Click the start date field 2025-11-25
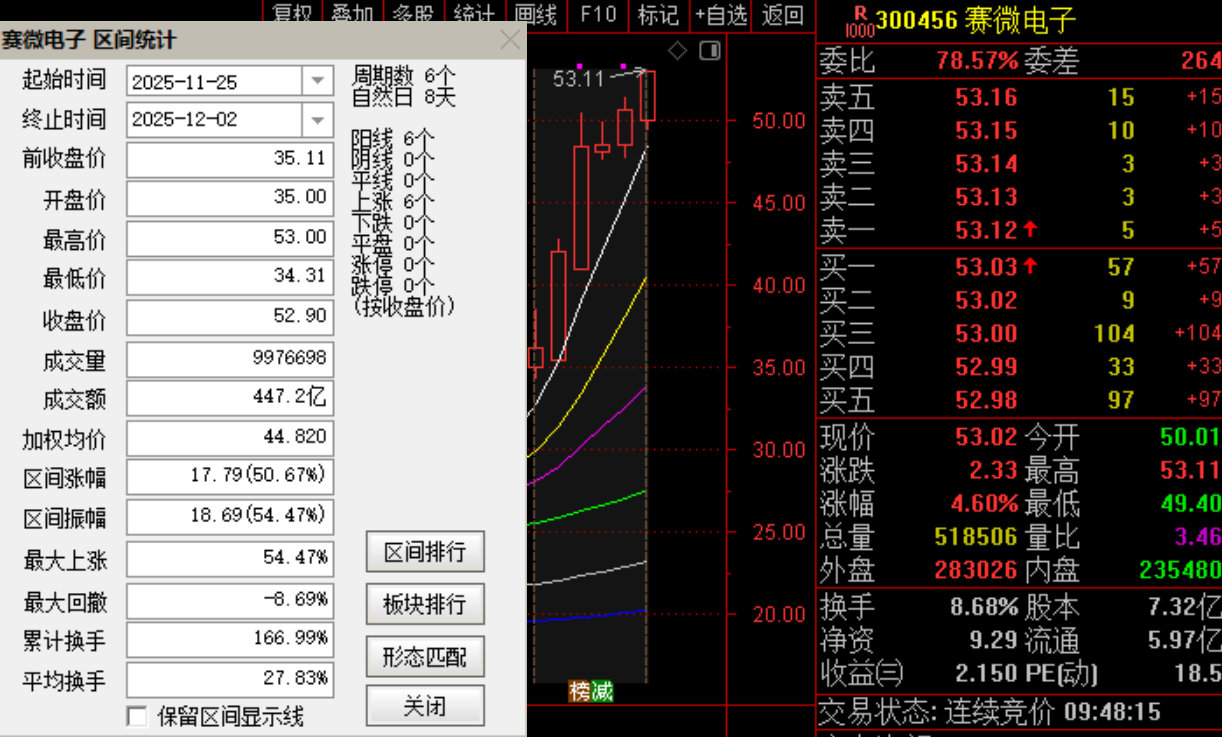Image resolution: width=1222 pixels, height=737 pixels. pyautogui.click(x=215, y=81)
